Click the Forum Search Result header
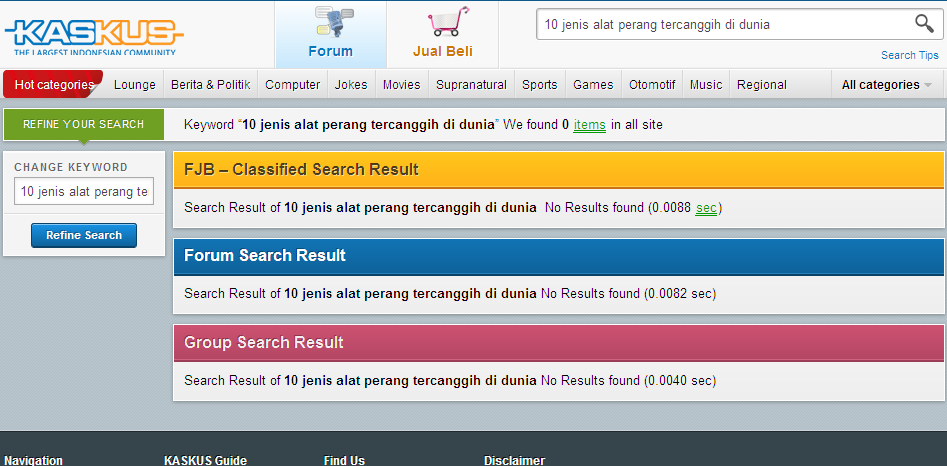The height and width of the screenshot is (466, 947). point(559,255)
